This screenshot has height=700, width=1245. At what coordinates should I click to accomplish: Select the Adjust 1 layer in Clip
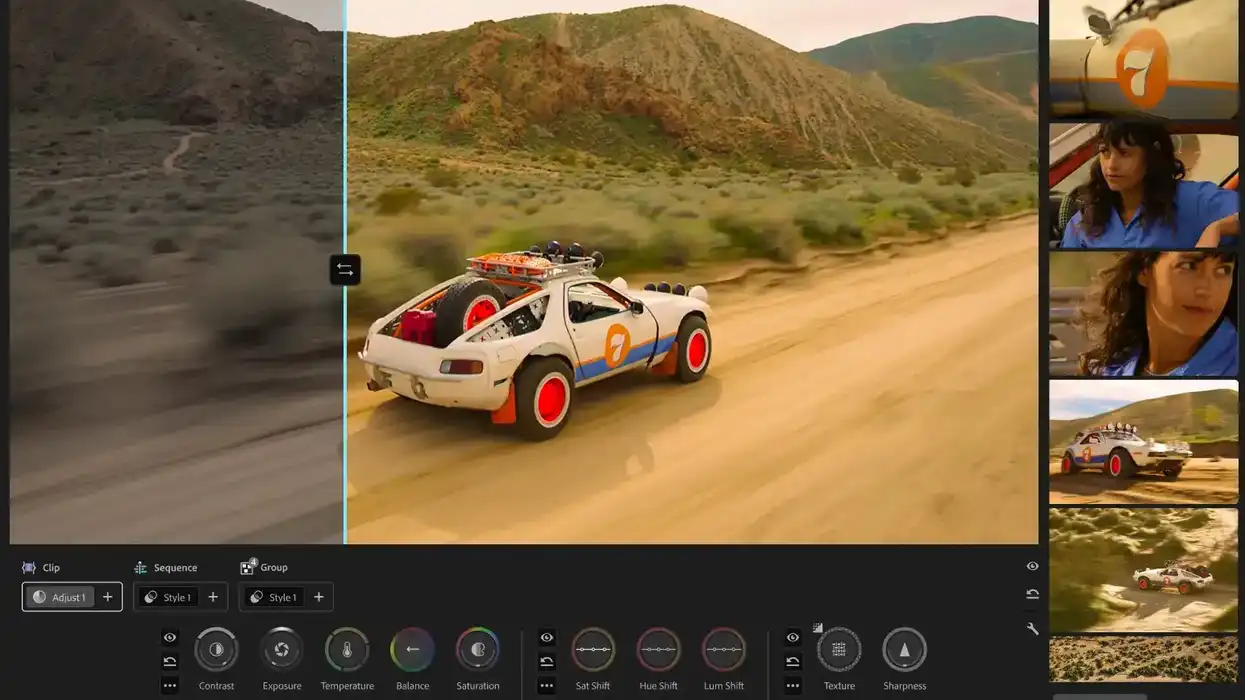[x=59, y=597]
